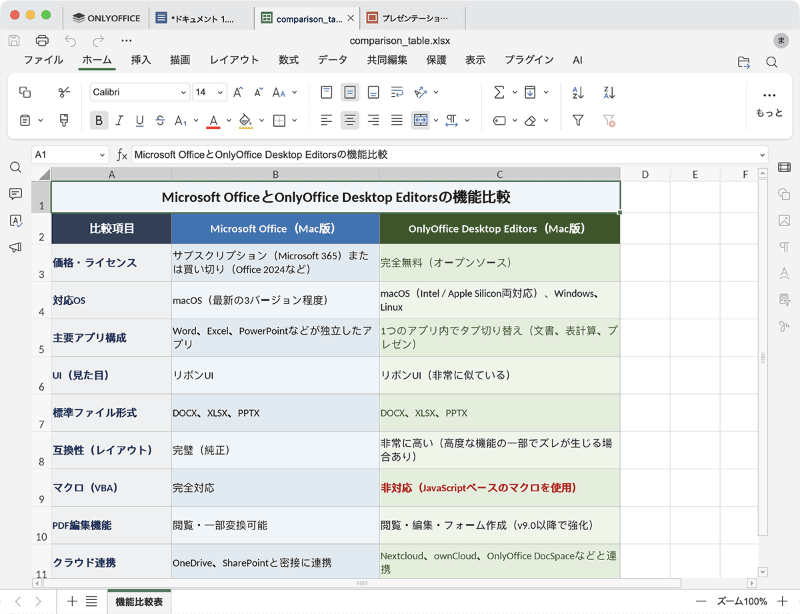Undo the last action
Image resolution: width=800 pixels, height=614 pixels.
70,40
